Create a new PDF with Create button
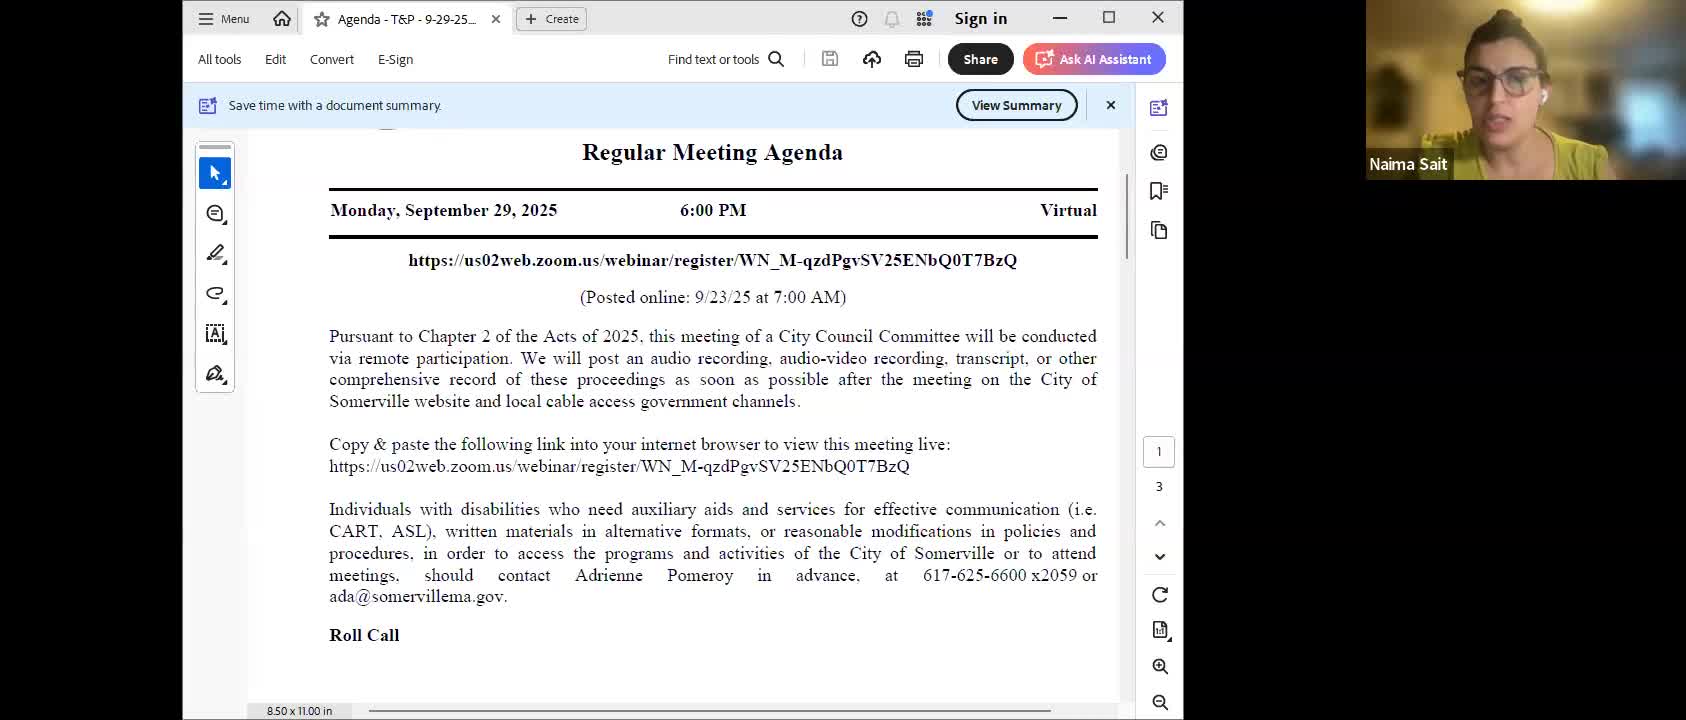Viewport: 1686px width, 720px height. (x=552, y=19)
